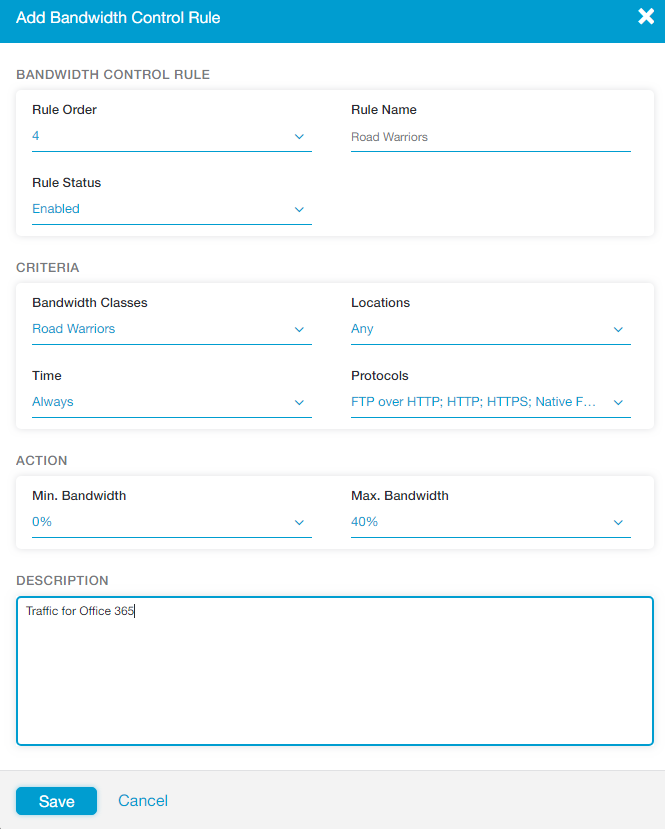Click the Rule Status chevron arrow
This screenshot has width=665, height=829.
(x=299, y=210)
